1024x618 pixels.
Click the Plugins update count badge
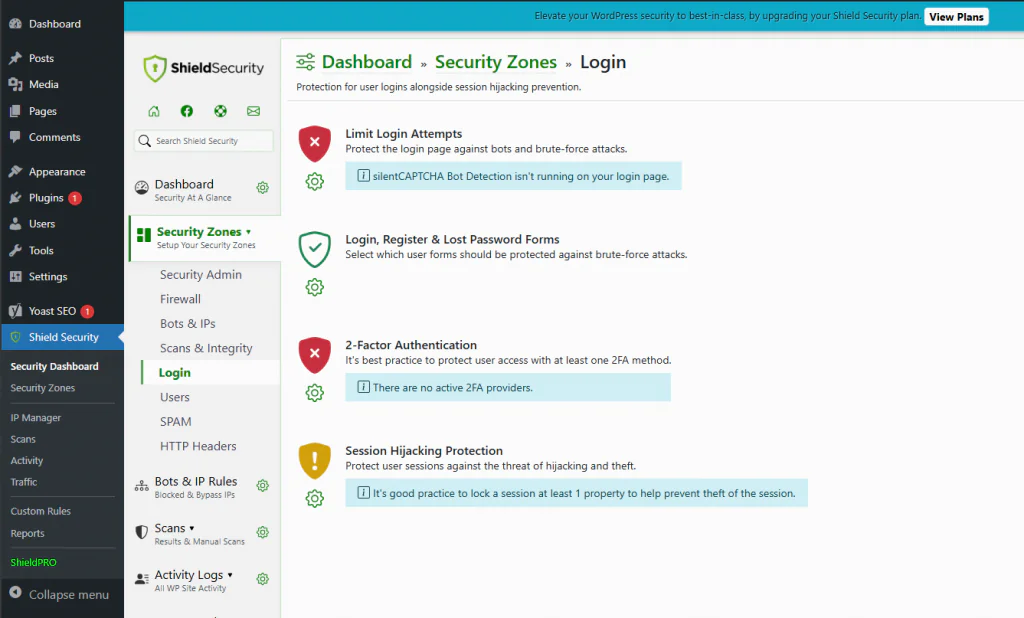pos(75,198)
